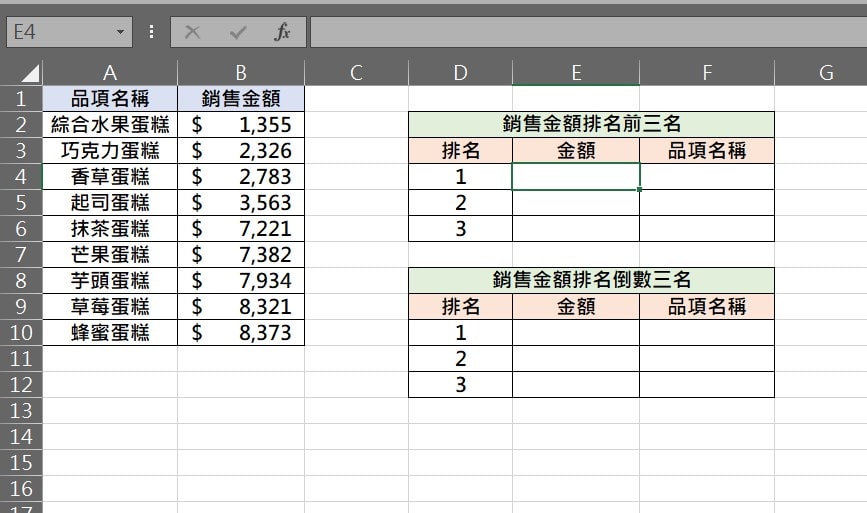Viewport: 867px width, 513px height.
Task: Click the amount cell $2,326
Action: coord(241,150)
